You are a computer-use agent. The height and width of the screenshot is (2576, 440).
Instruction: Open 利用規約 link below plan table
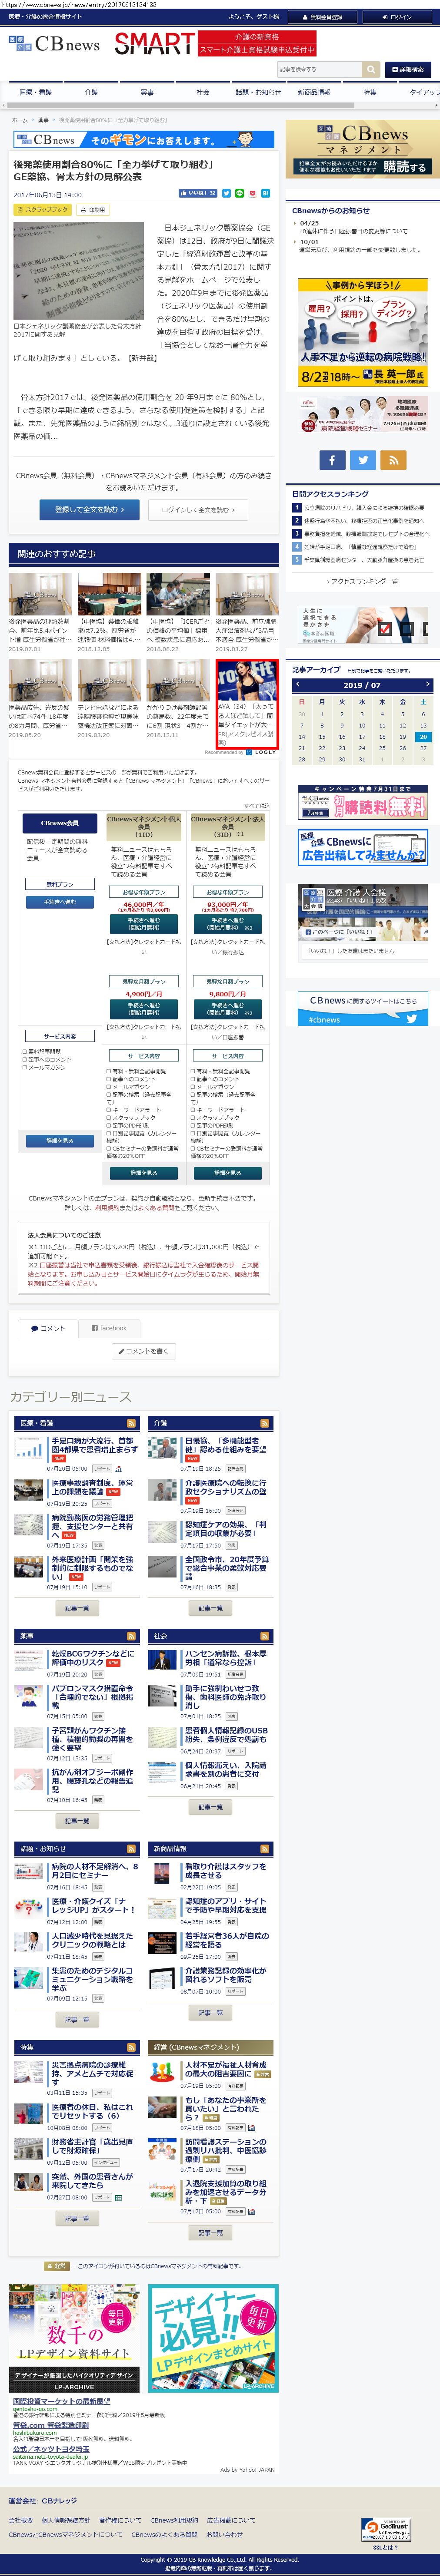point(107,1207)
